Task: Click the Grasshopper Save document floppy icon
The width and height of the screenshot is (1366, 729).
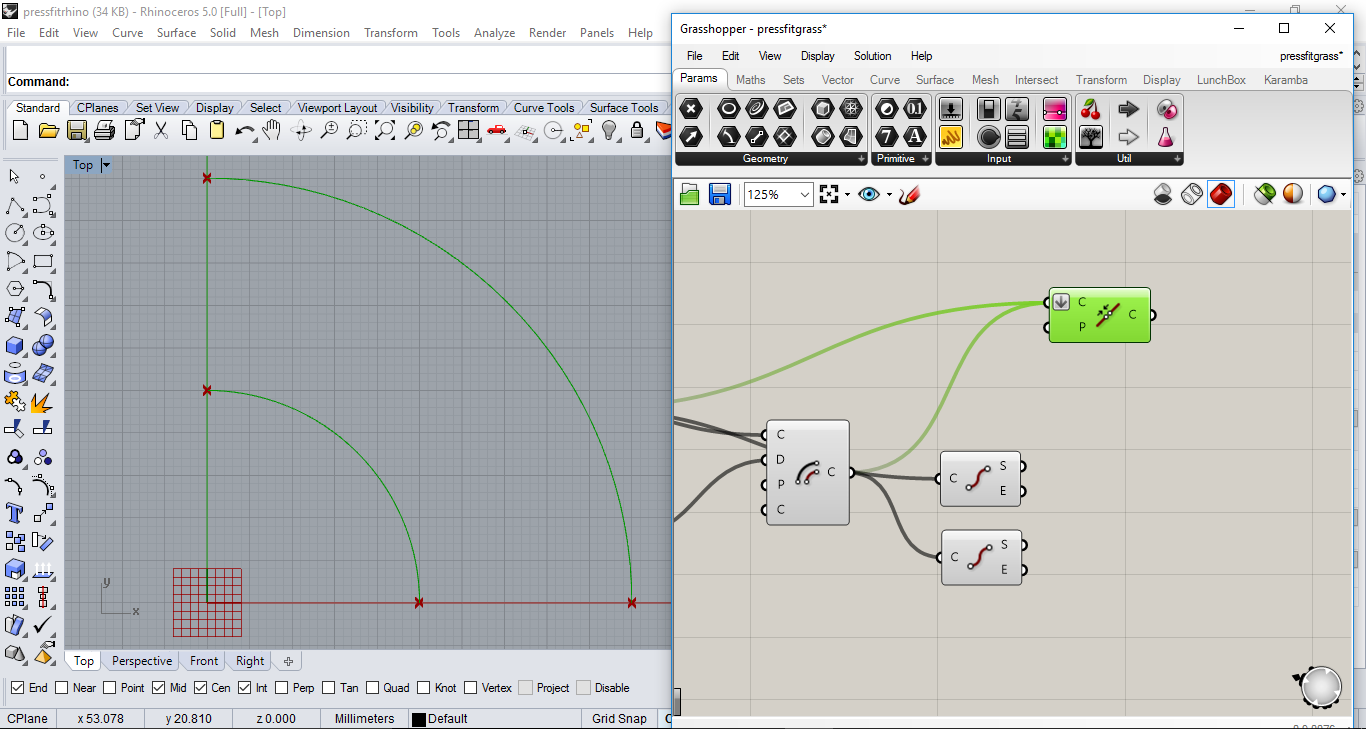Action: (x=719, y=194)
